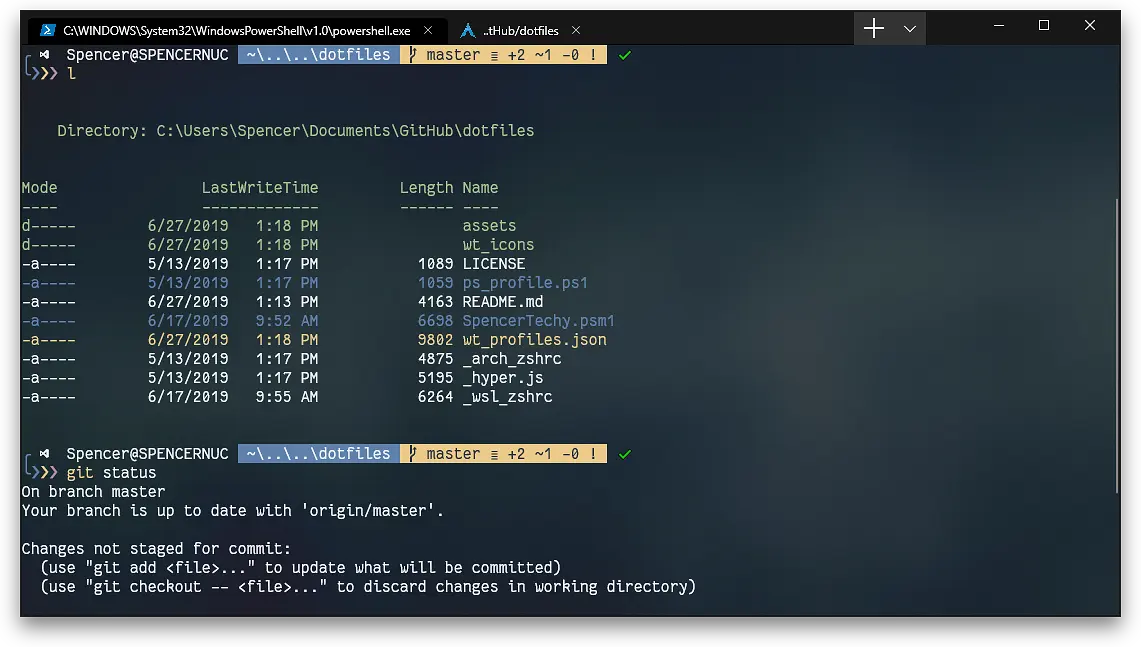Image resolution: width=1141 pixels, height=647 pixels.
Task: Click the git checkout hint line
Action: pos(367,587)
